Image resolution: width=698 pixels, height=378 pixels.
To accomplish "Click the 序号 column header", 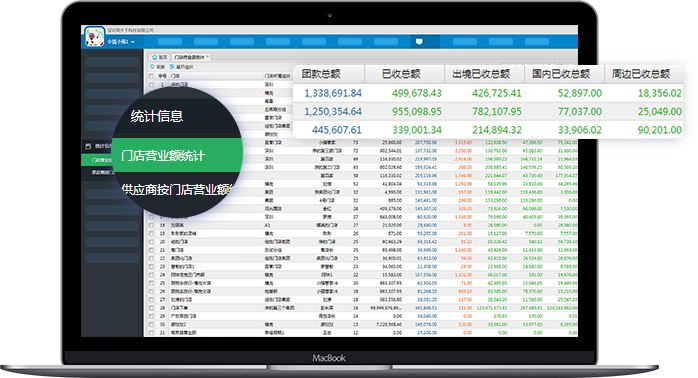I will click(162, 76).
